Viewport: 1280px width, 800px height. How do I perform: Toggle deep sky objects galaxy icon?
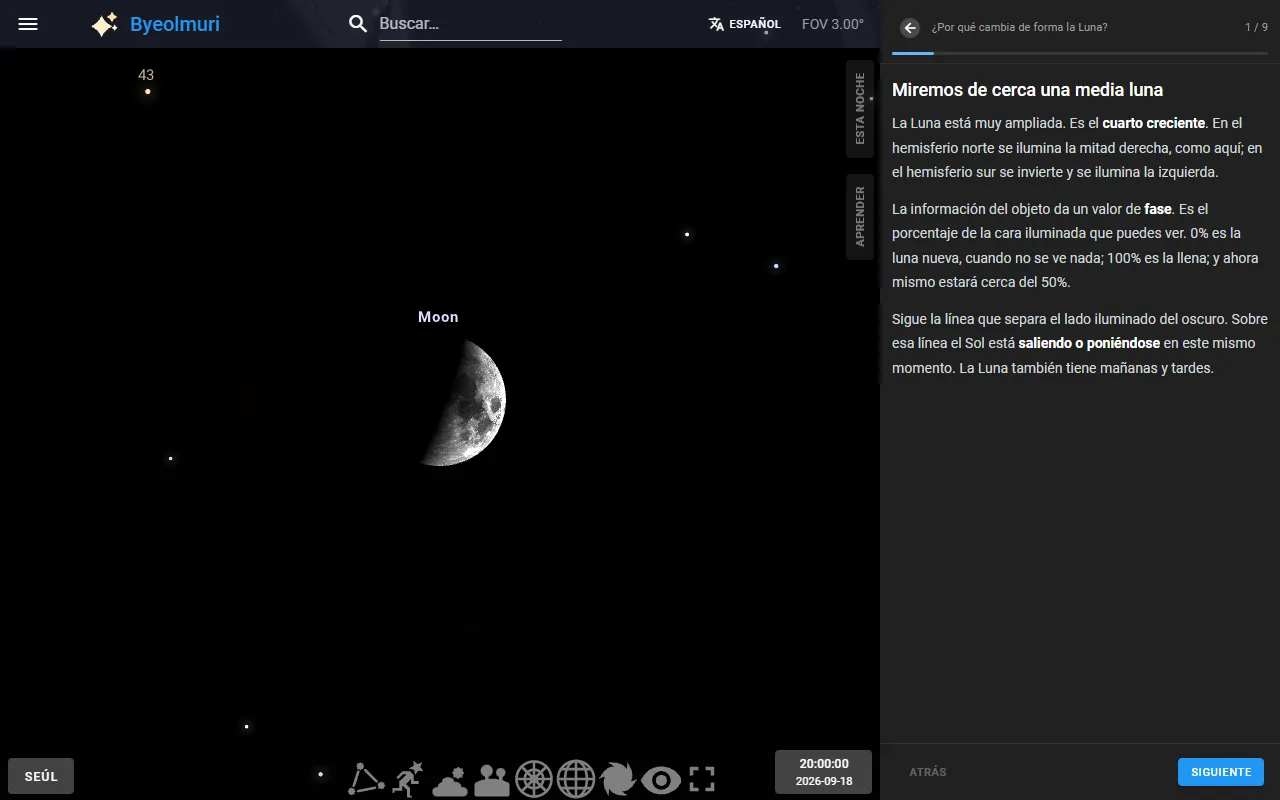coord(618,779)
